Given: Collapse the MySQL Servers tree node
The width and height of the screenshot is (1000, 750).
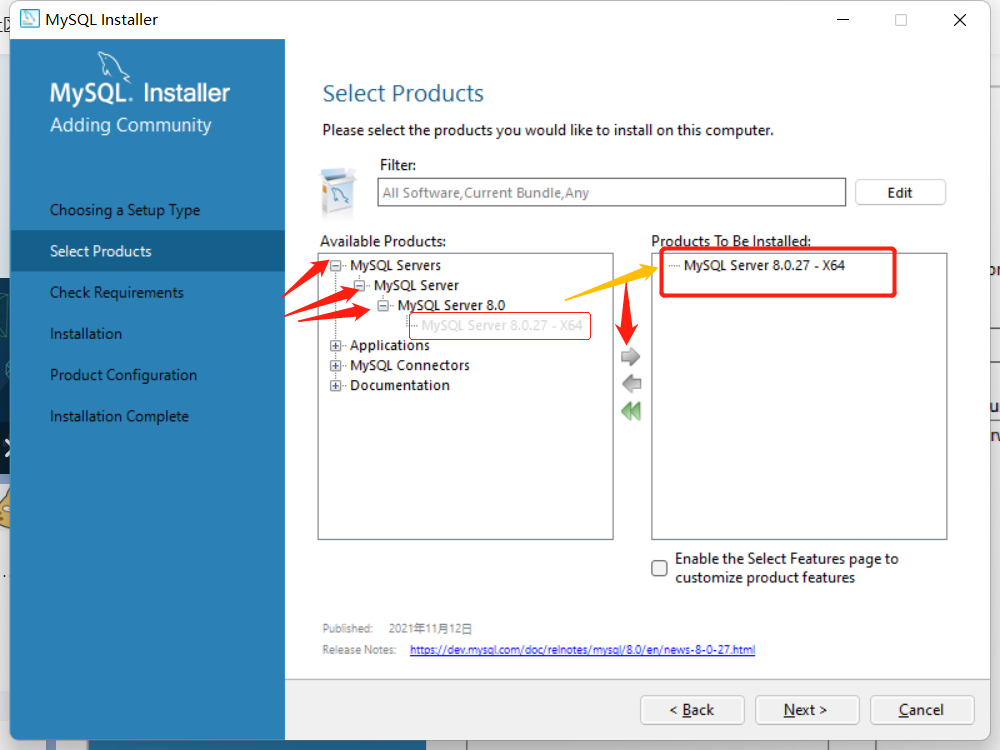Looking at the screenshot, I should (x=335, y=265).
